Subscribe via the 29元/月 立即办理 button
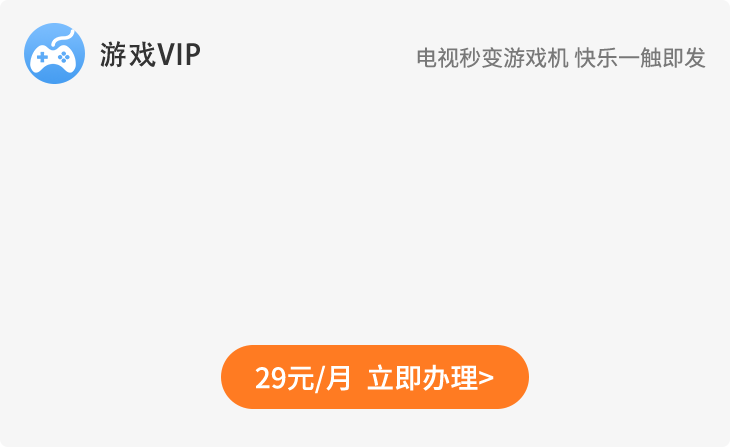730x447 pixels. click(375, 377)
